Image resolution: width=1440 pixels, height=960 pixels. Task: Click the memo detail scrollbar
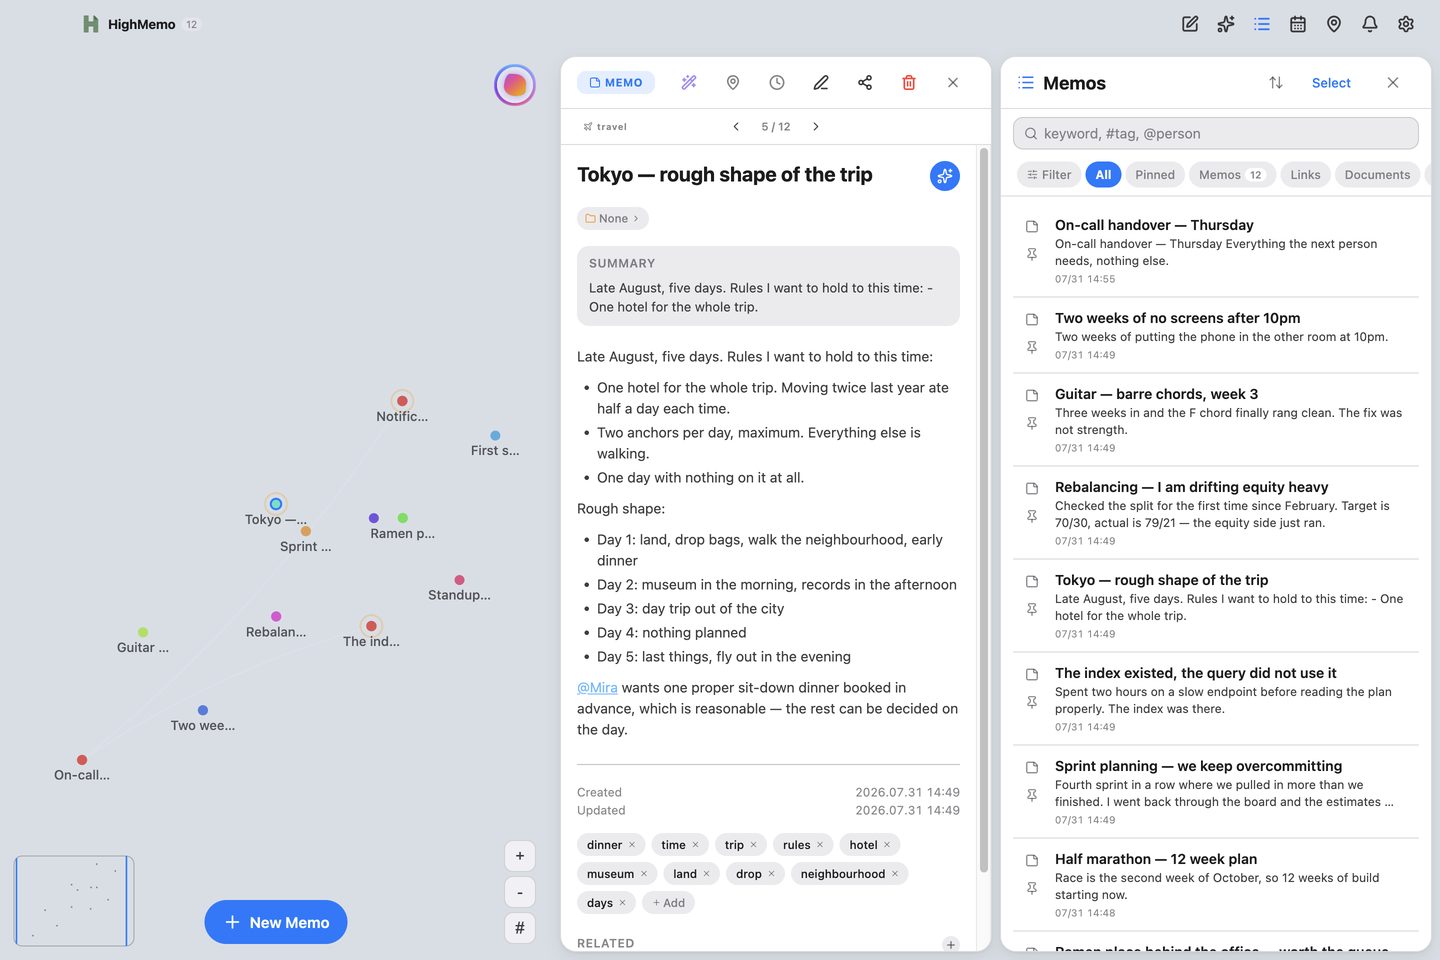984,510
